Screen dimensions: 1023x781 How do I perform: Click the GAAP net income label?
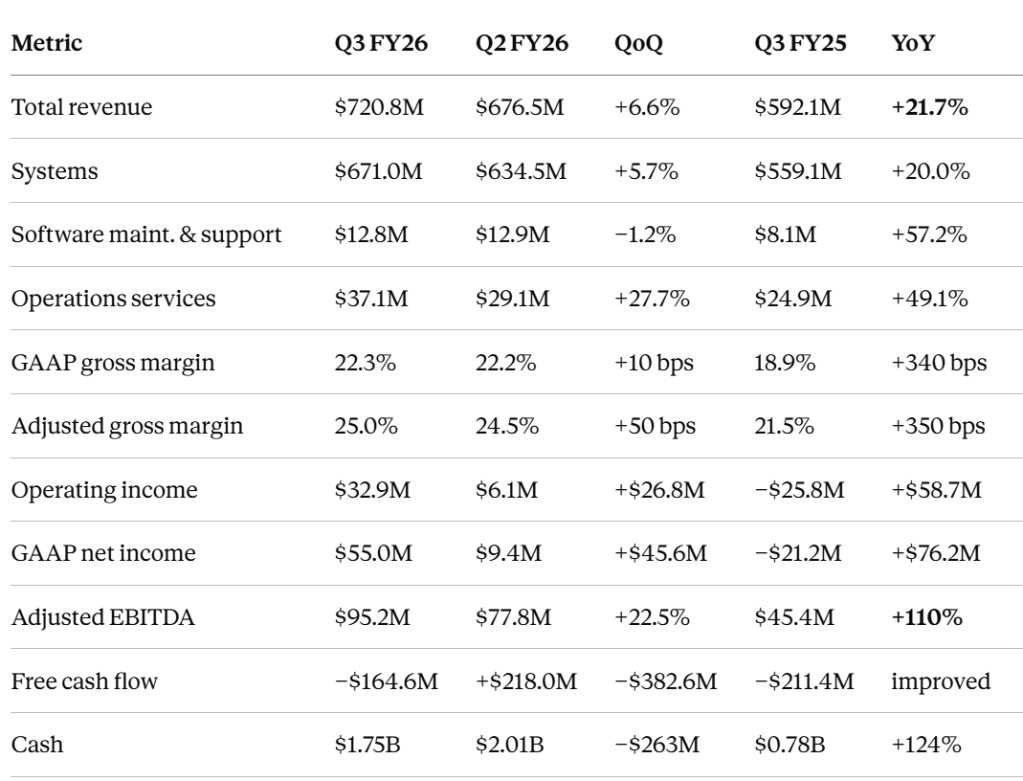pyautogui.click(x=103, y=553)
